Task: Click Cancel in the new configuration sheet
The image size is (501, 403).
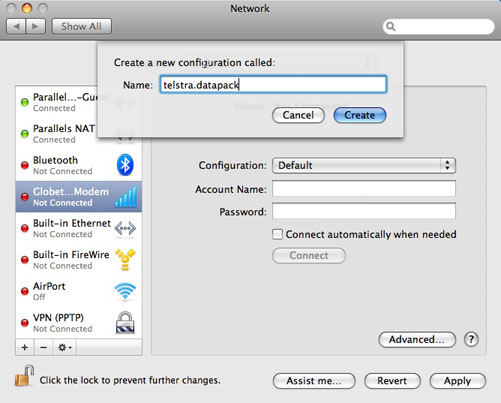Action: point(298,115)
